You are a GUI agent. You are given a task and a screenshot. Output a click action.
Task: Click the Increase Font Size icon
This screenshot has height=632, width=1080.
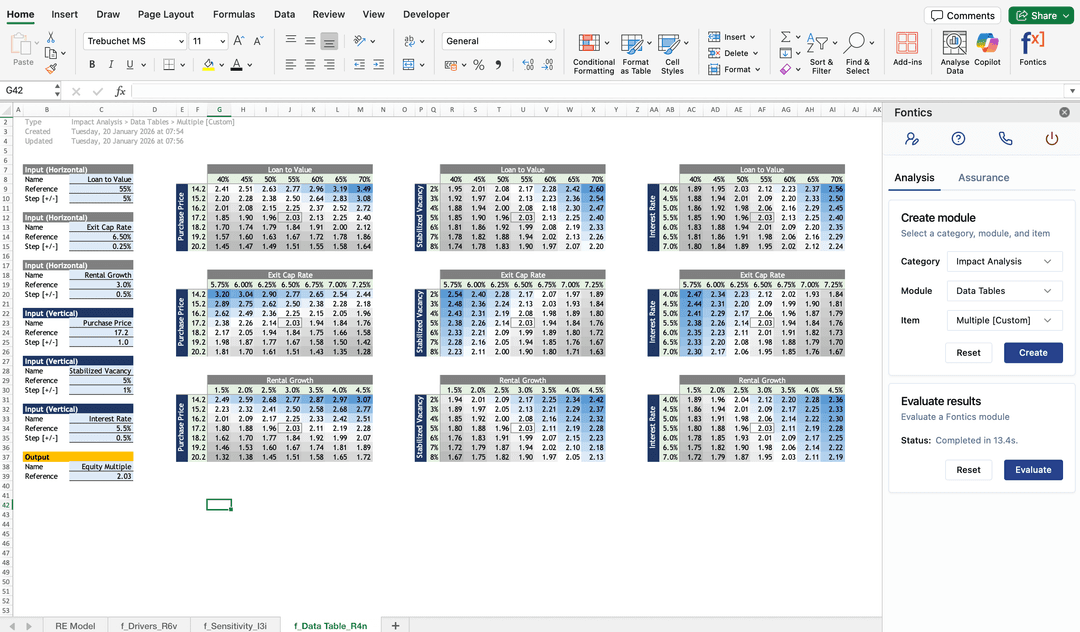(x=238, y=41)
